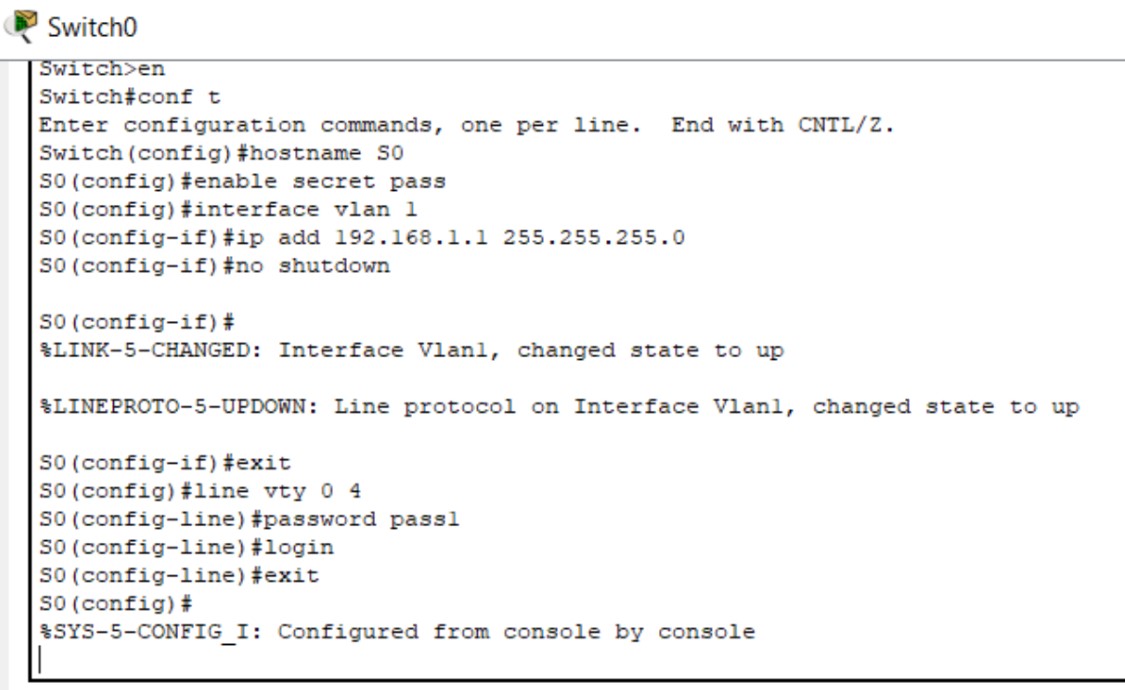Click the "Enter configuration commands" message line

[x=467, y=126]
